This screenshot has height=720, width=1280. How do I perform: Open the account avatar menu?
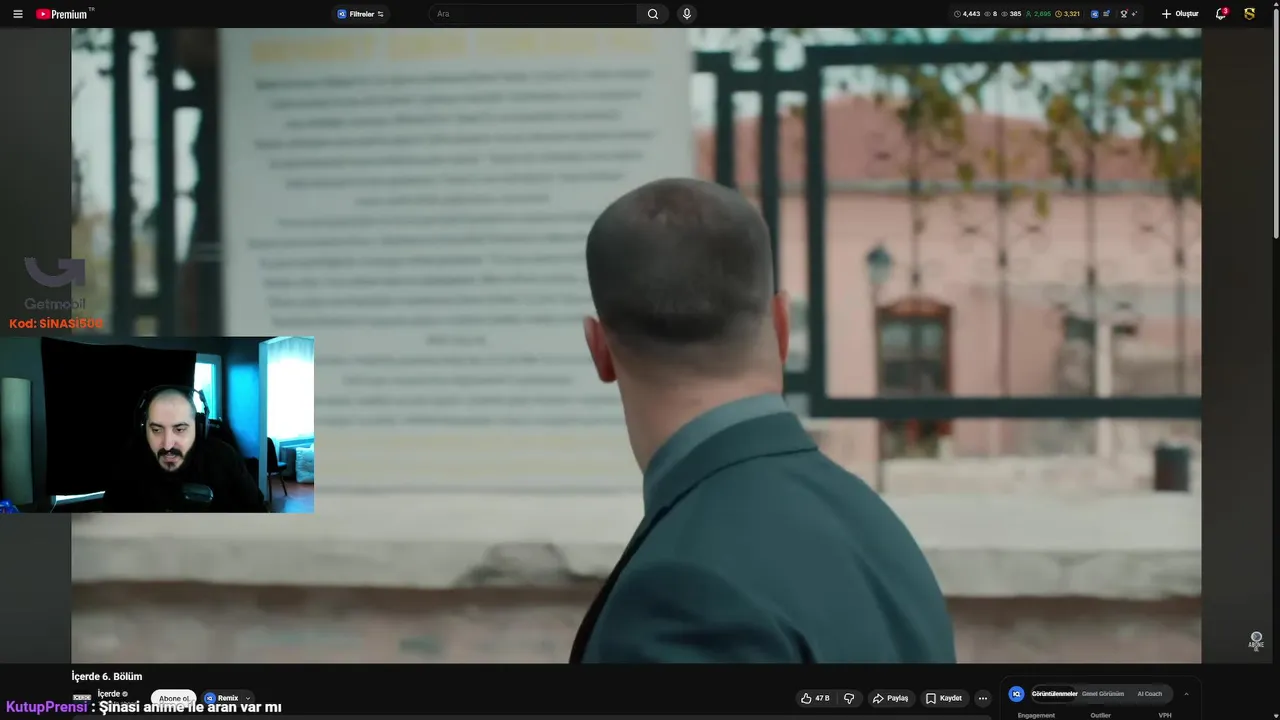(x=1250, y=14)
